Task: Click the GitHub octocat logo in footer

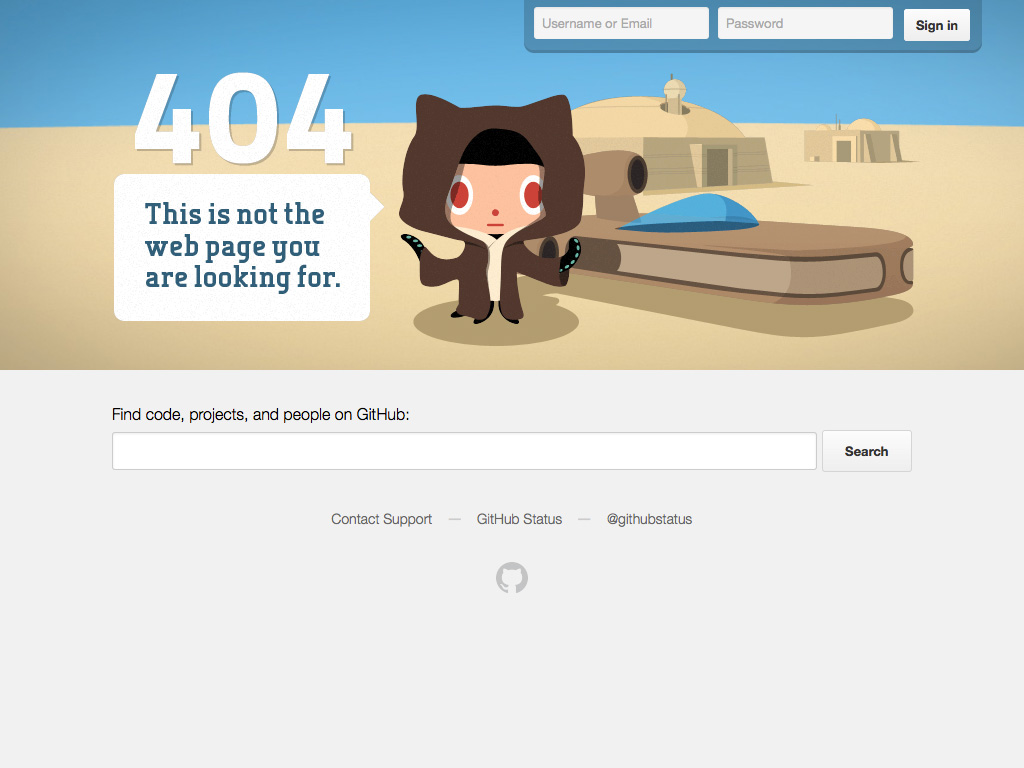Action: tap(512, 577)
